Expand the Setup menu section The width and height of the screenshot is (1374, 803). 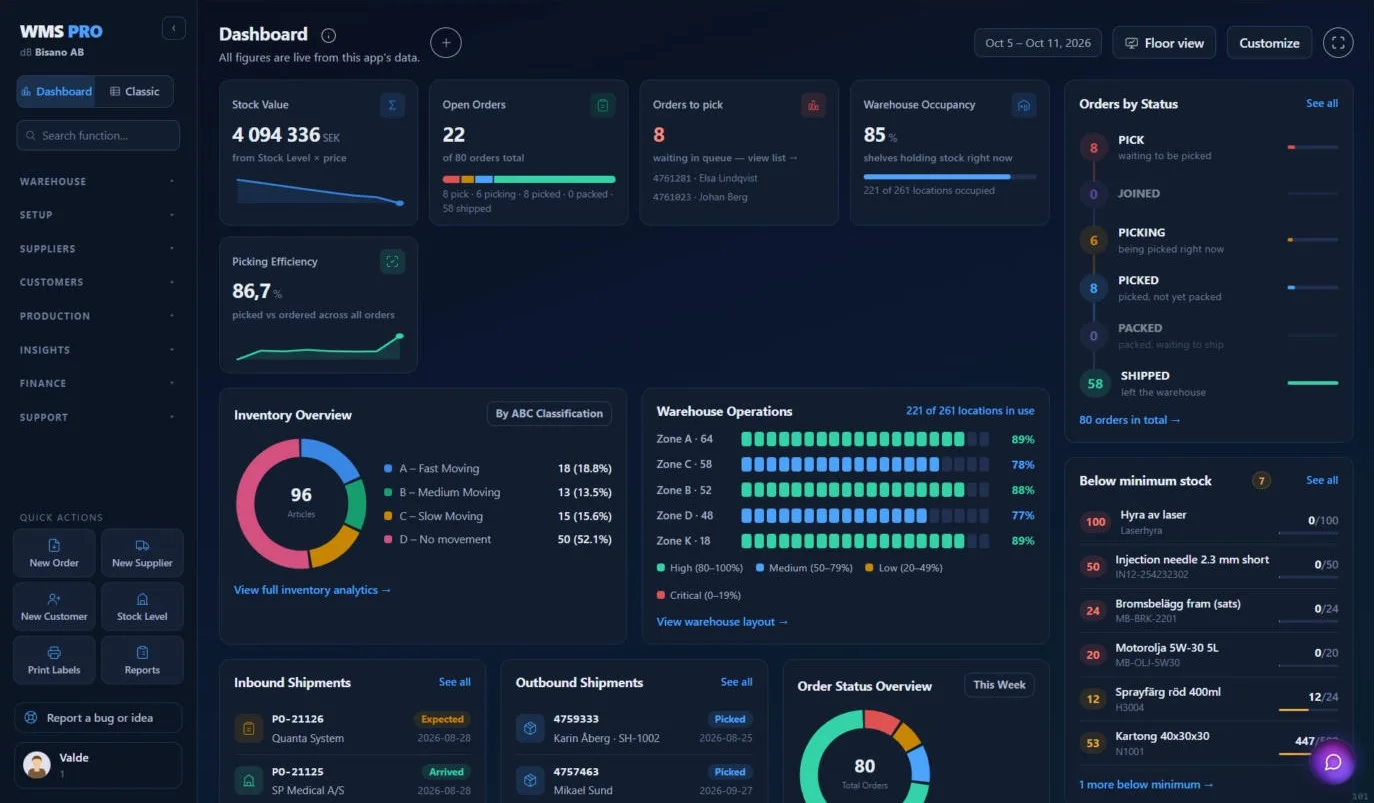[97, 215]
